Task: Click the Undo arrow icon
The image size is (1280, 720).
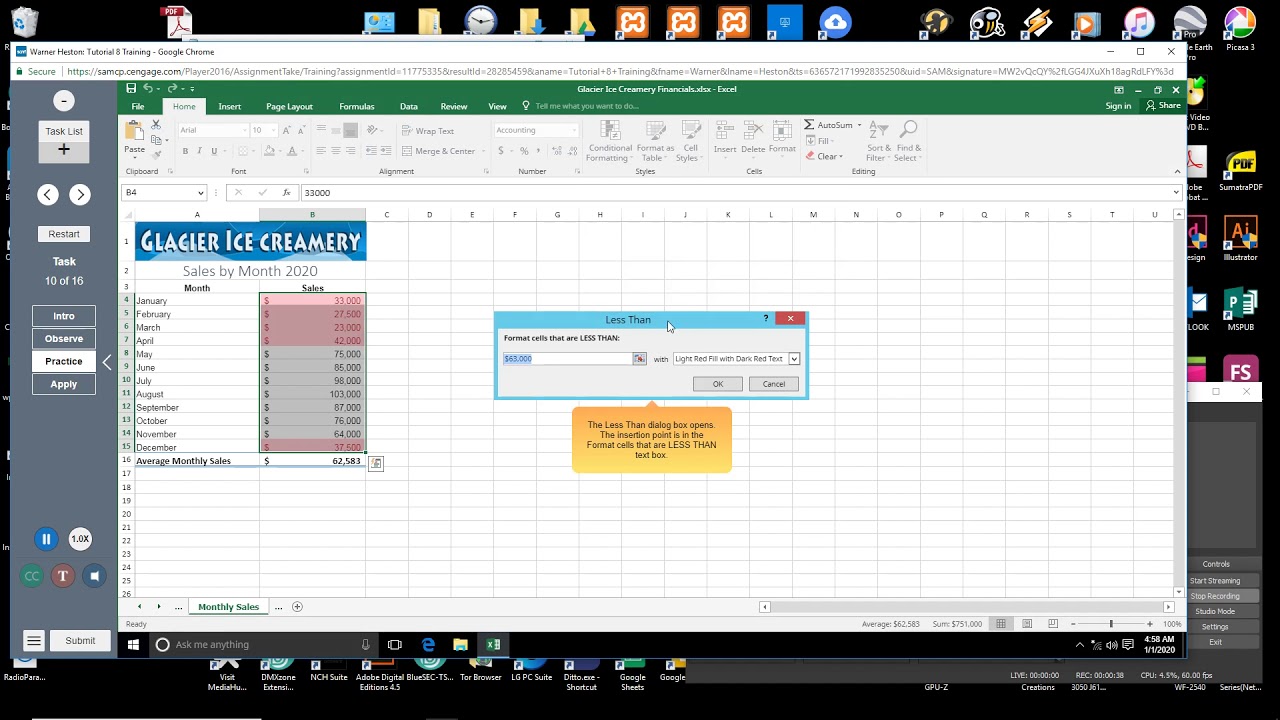Action: pos(147,89)
